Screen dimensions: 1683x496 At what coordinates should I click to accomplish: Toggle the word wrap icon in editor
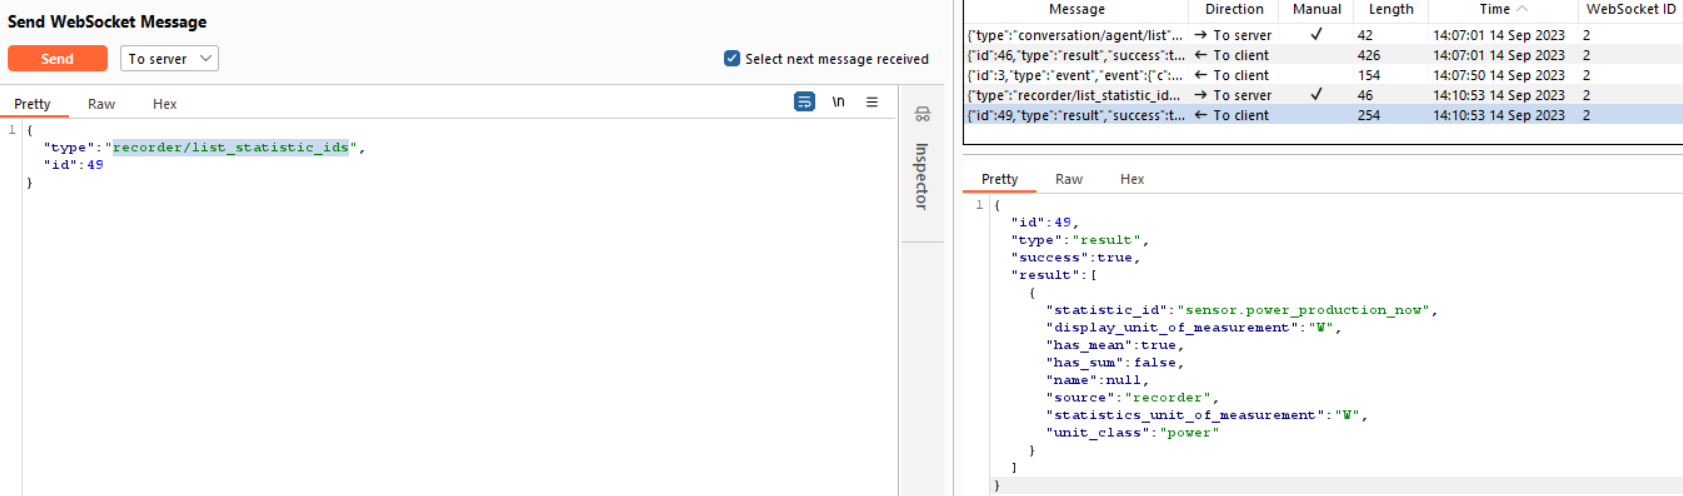(x=804, y=102)
